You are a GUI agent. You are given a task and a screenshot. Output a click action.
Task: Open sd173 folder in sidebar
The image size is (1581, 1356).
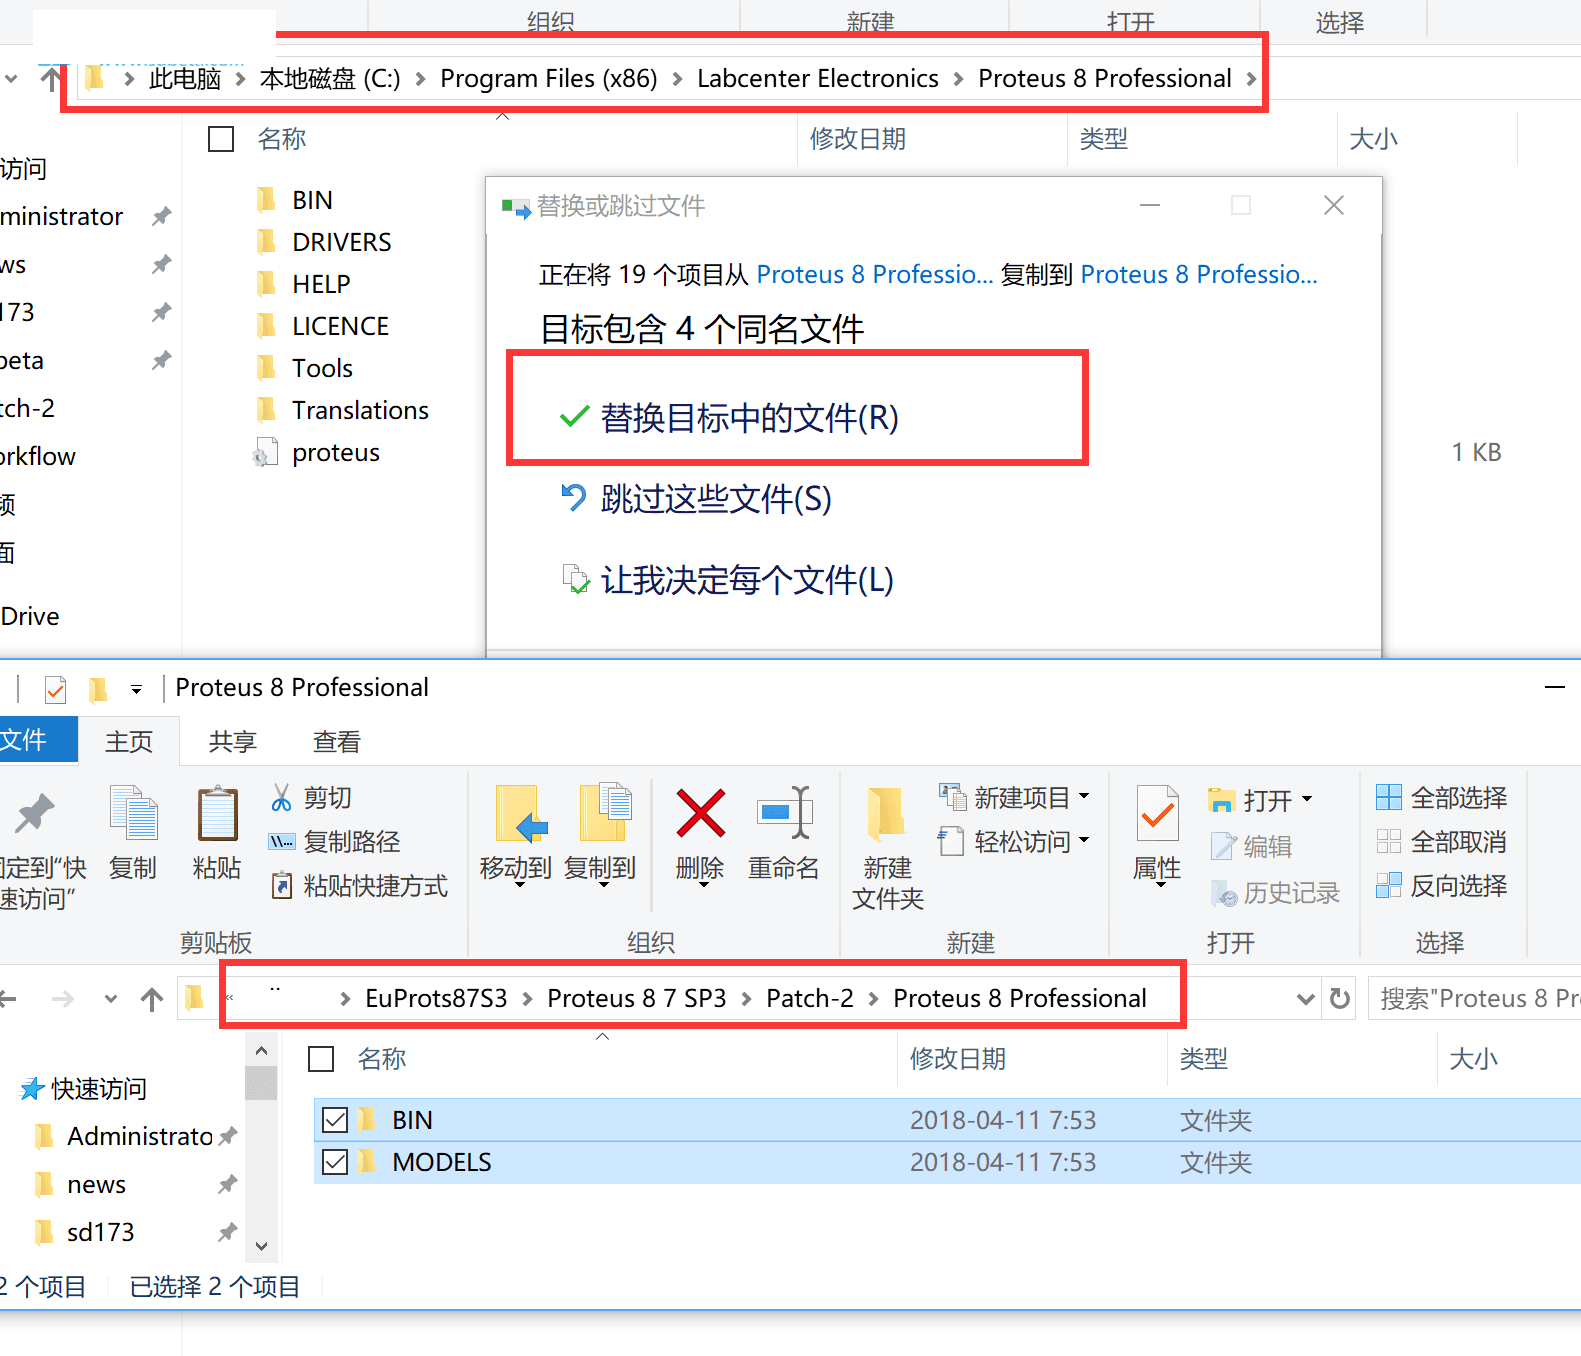(100, 1232)
